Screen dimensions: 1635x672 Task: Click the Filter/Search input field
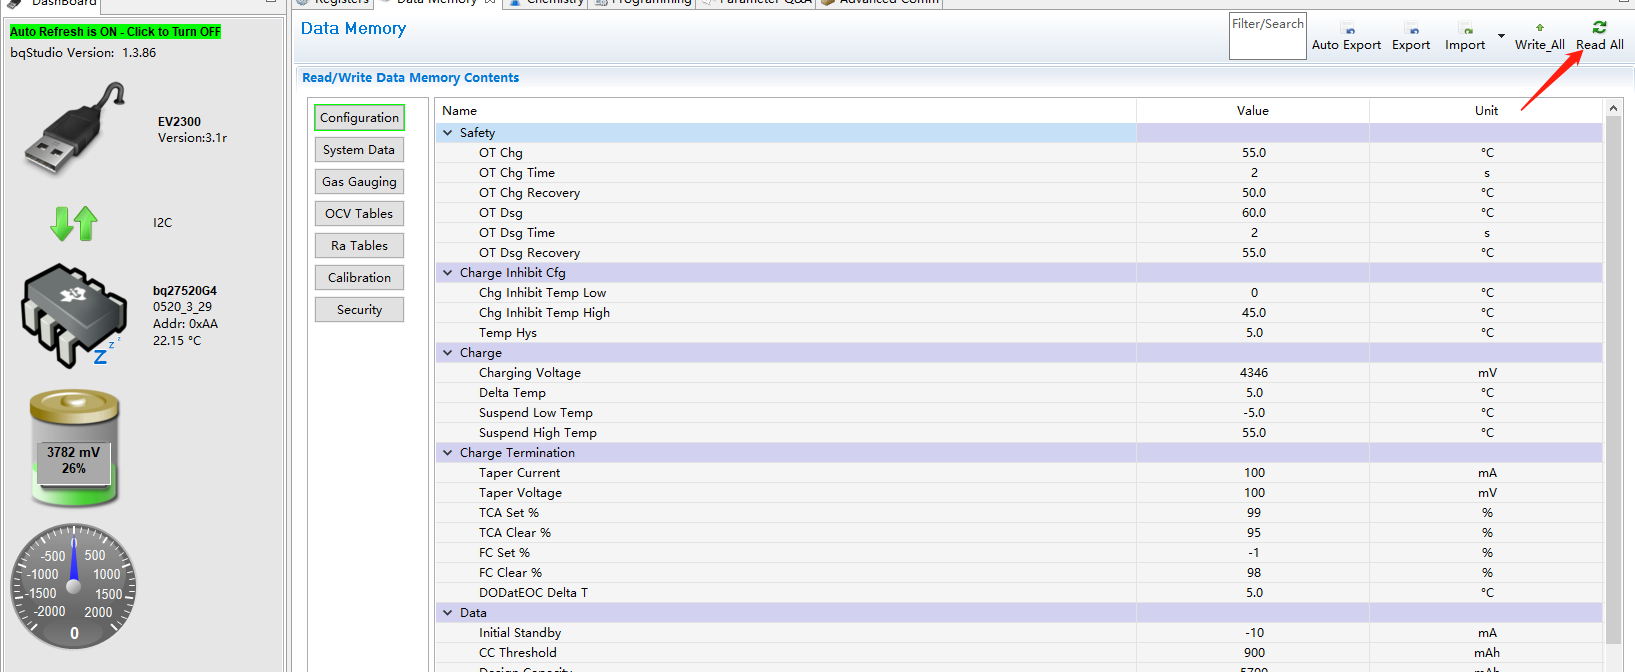pos(1267,36)
